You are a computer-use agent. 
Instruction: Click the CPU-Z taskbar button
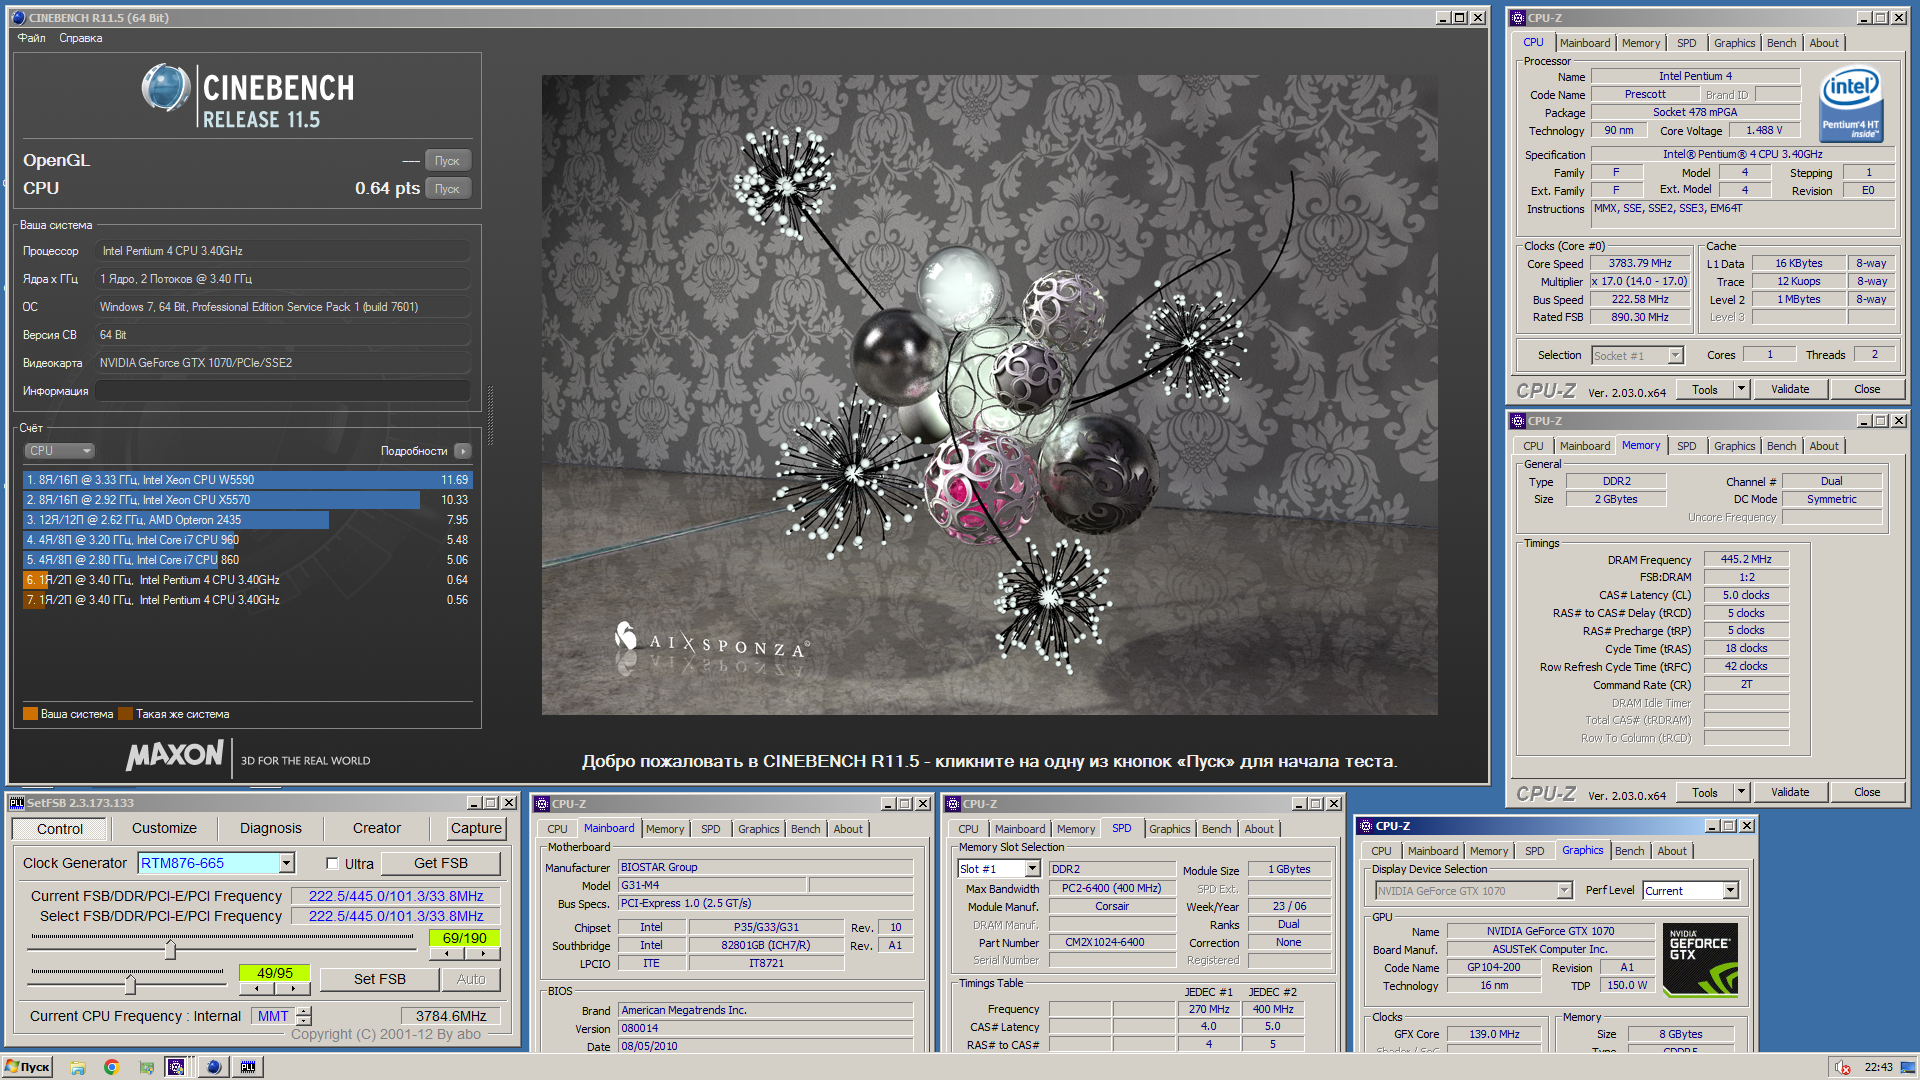(175, 1067)
